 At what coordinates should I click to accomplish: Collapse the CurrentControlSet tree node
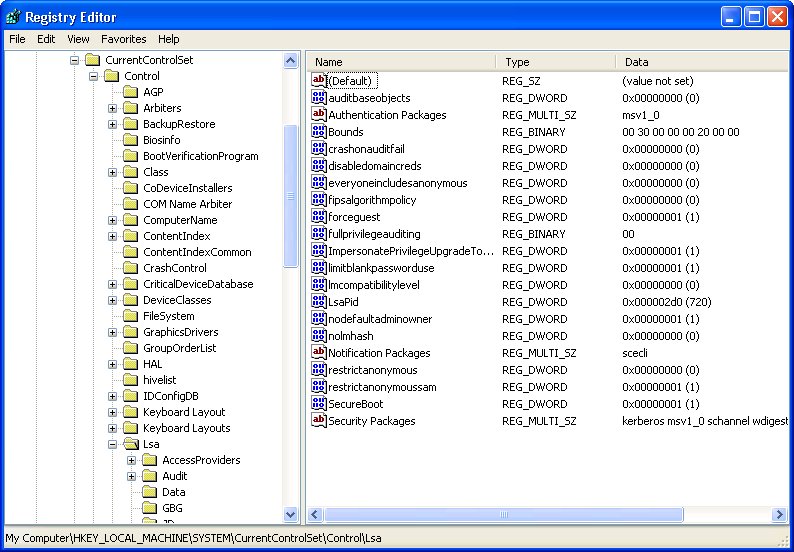pos(74,60)
